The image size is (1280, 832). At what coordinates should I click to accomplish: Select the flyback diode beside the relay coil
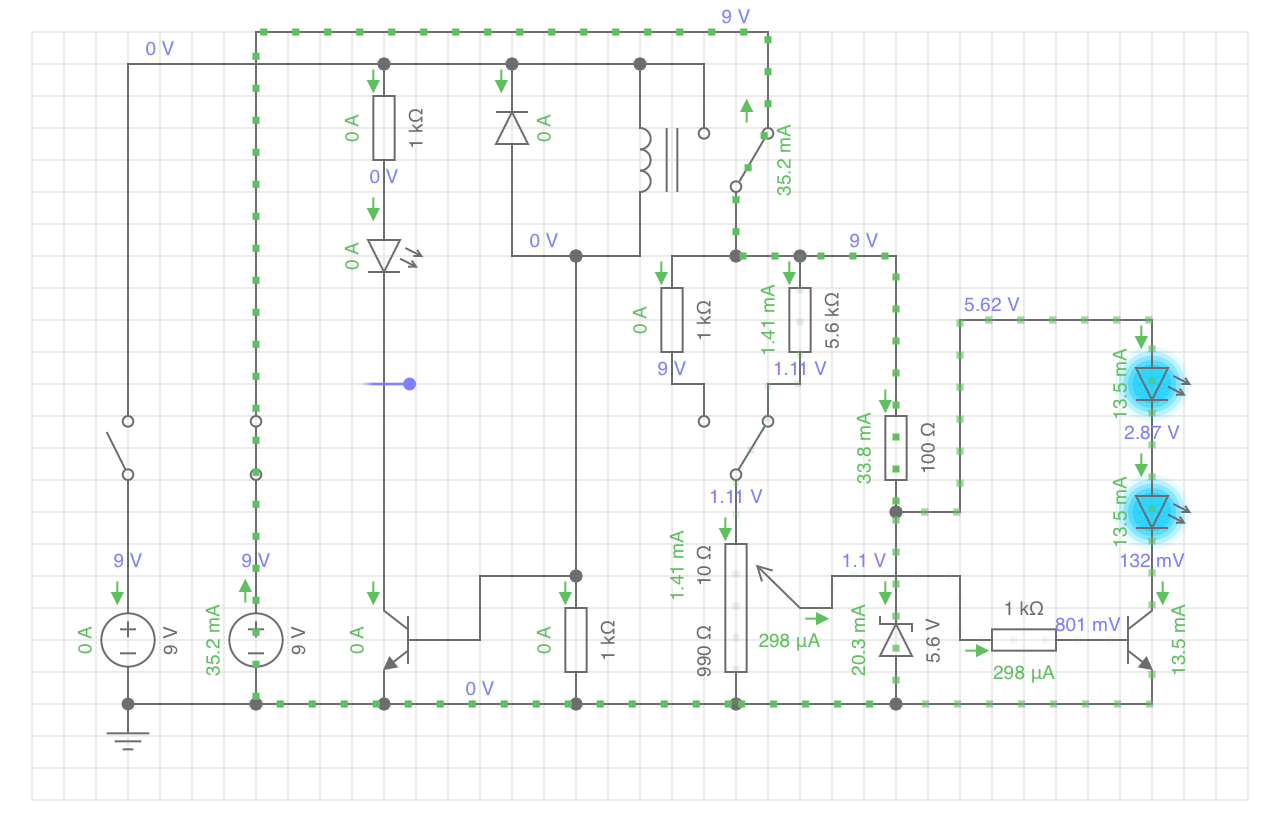pyautogui.click(x=512, y=128)
